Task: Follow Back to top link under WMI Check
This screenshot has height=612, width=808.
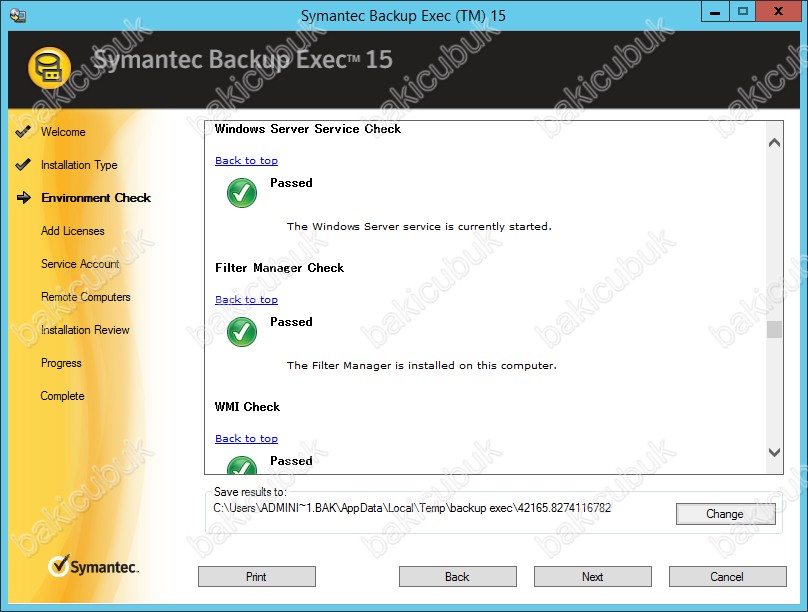Action: pyautogui.click(x=246, y=438)
